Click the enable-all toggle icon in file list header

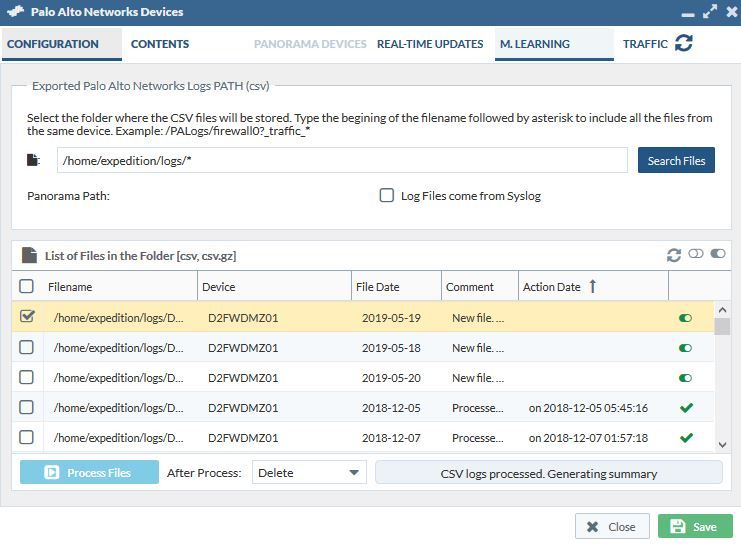click(718, 254)
